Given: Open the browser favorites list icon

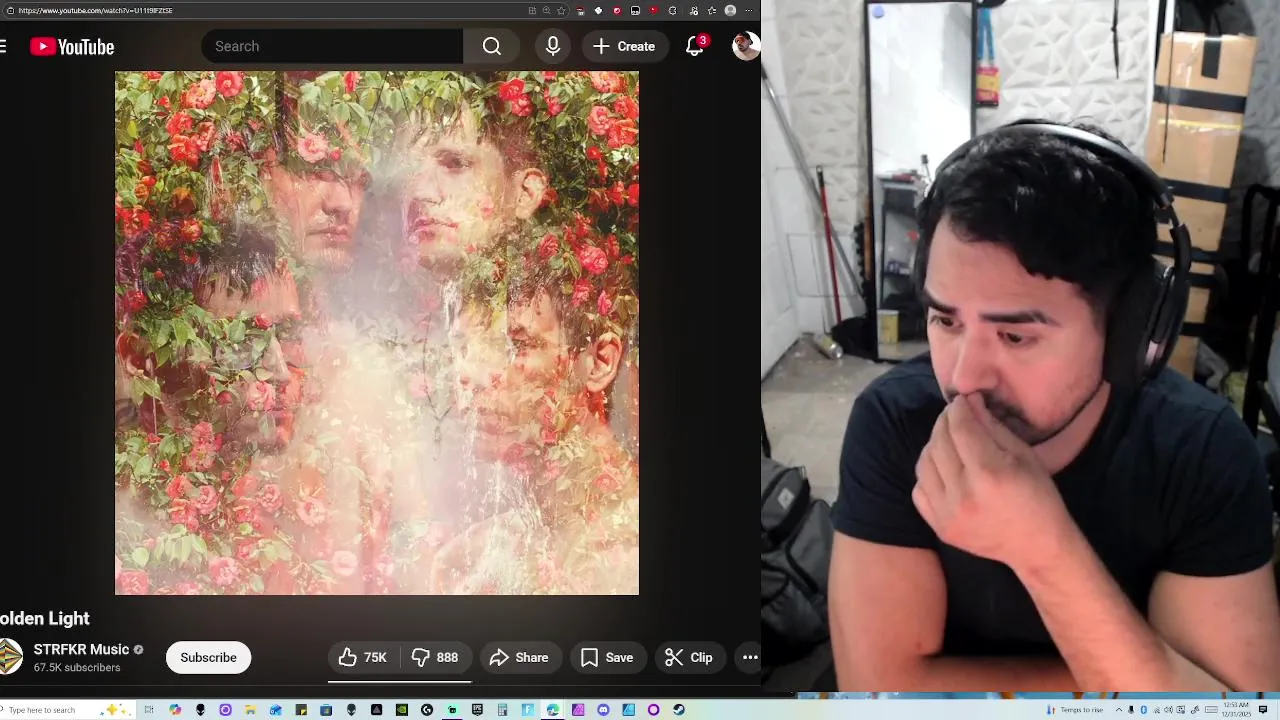Looking at the screenshot, I should point(712,10).
